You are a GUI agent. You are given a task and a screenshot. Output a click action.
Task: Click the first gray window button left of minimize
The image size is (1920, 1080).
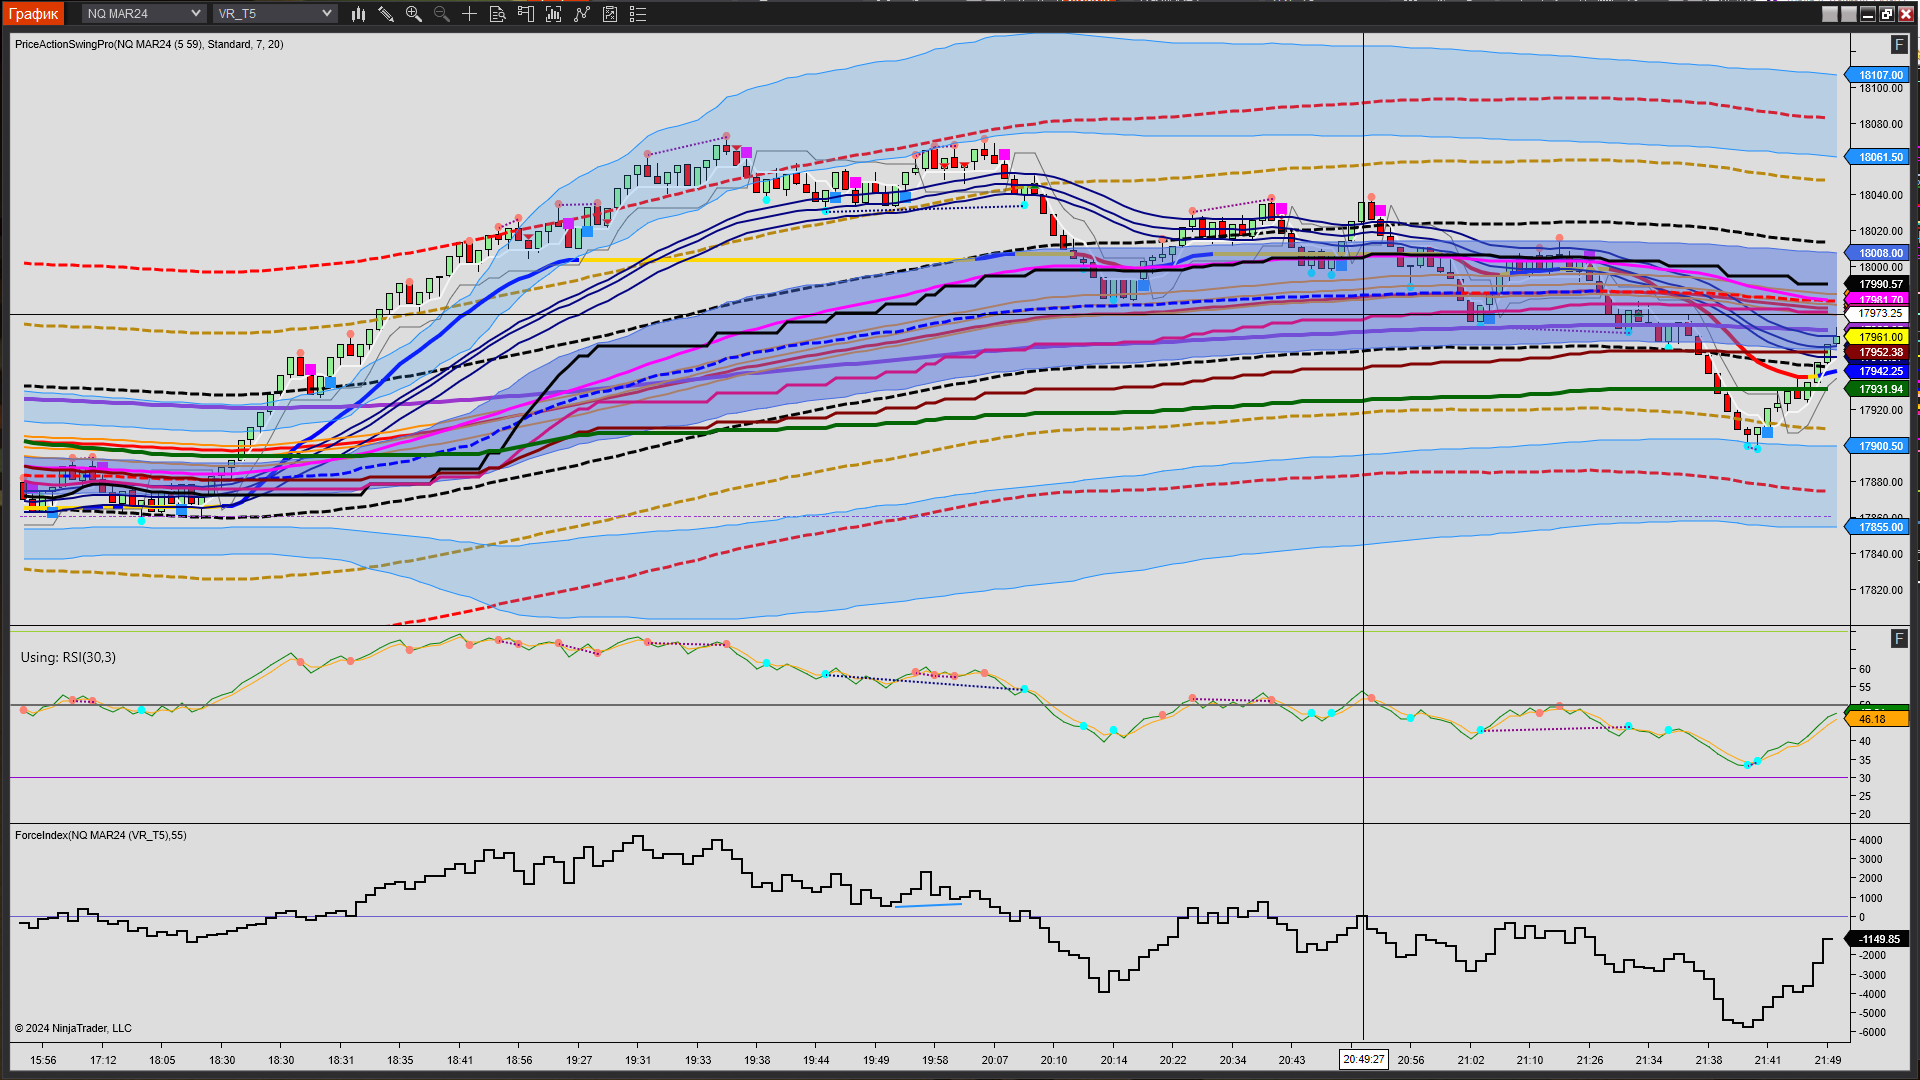pos(1830,14)
